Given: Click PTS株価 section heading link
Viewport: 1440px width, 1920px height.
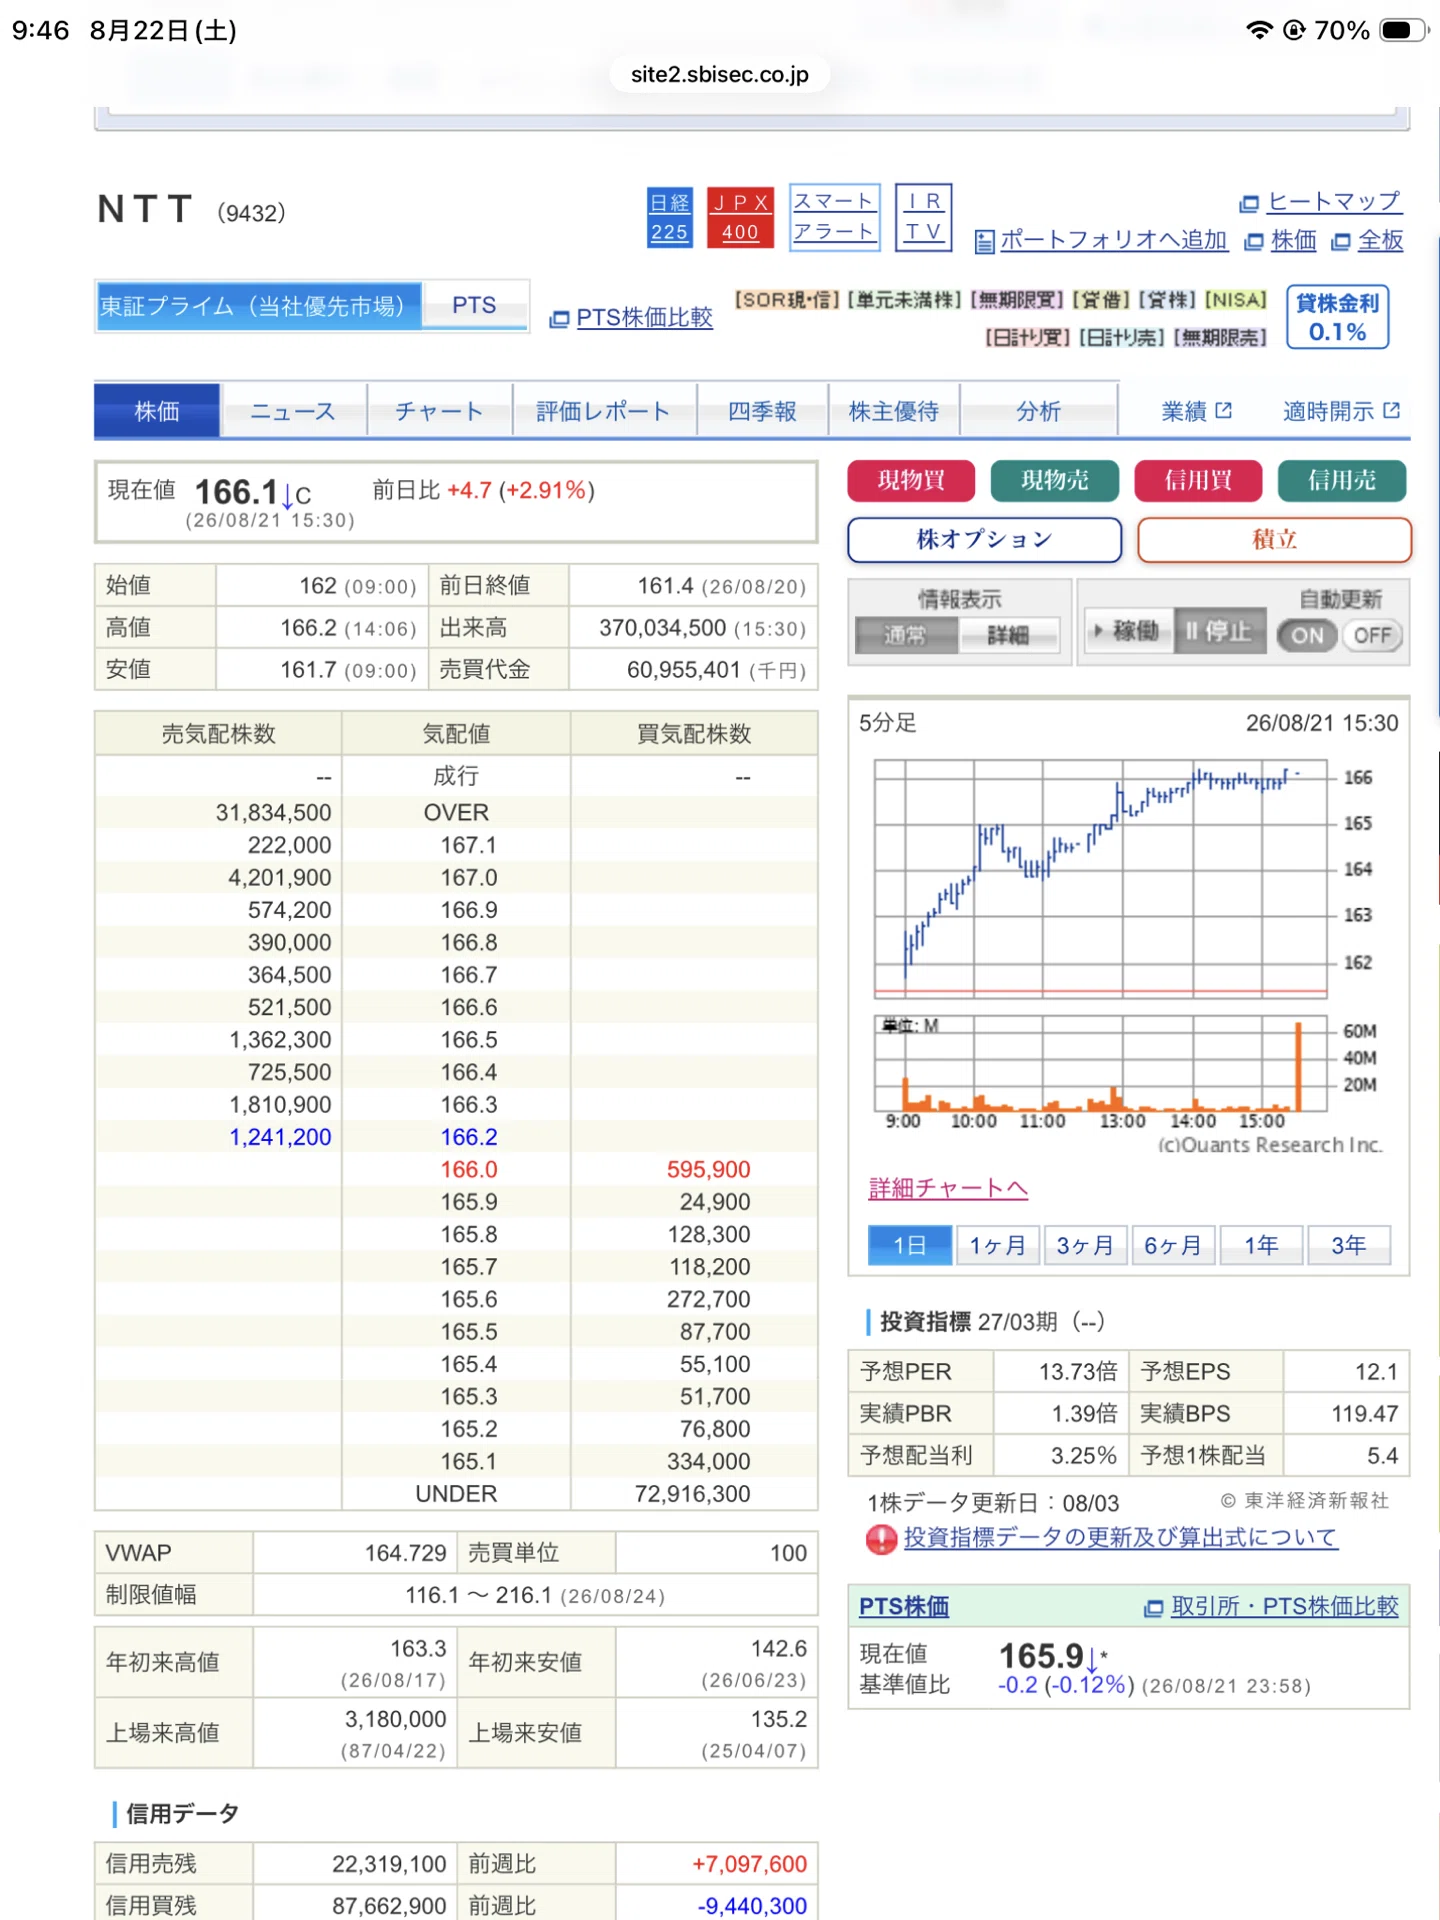Looking at the screenshot, I should tap(904, 1607).
